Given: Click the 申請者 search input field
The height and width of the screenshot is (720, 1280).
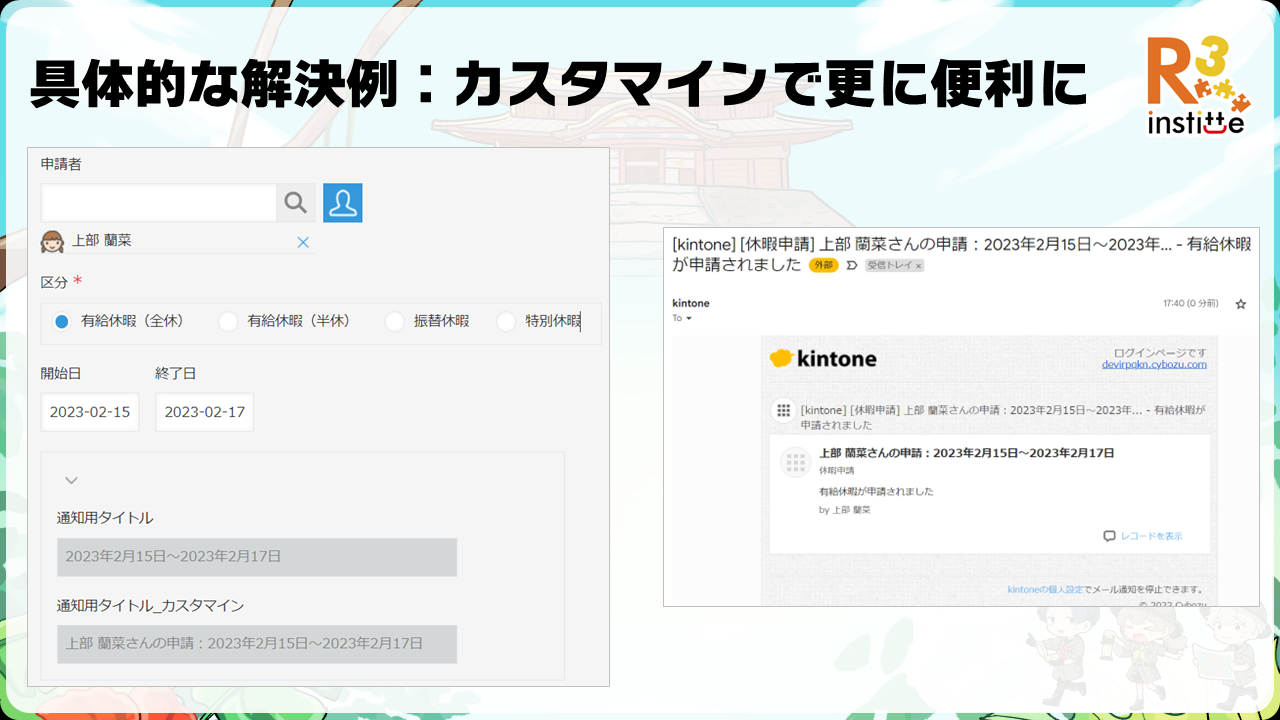Looking at the screenshot, I should pos(159,203).
